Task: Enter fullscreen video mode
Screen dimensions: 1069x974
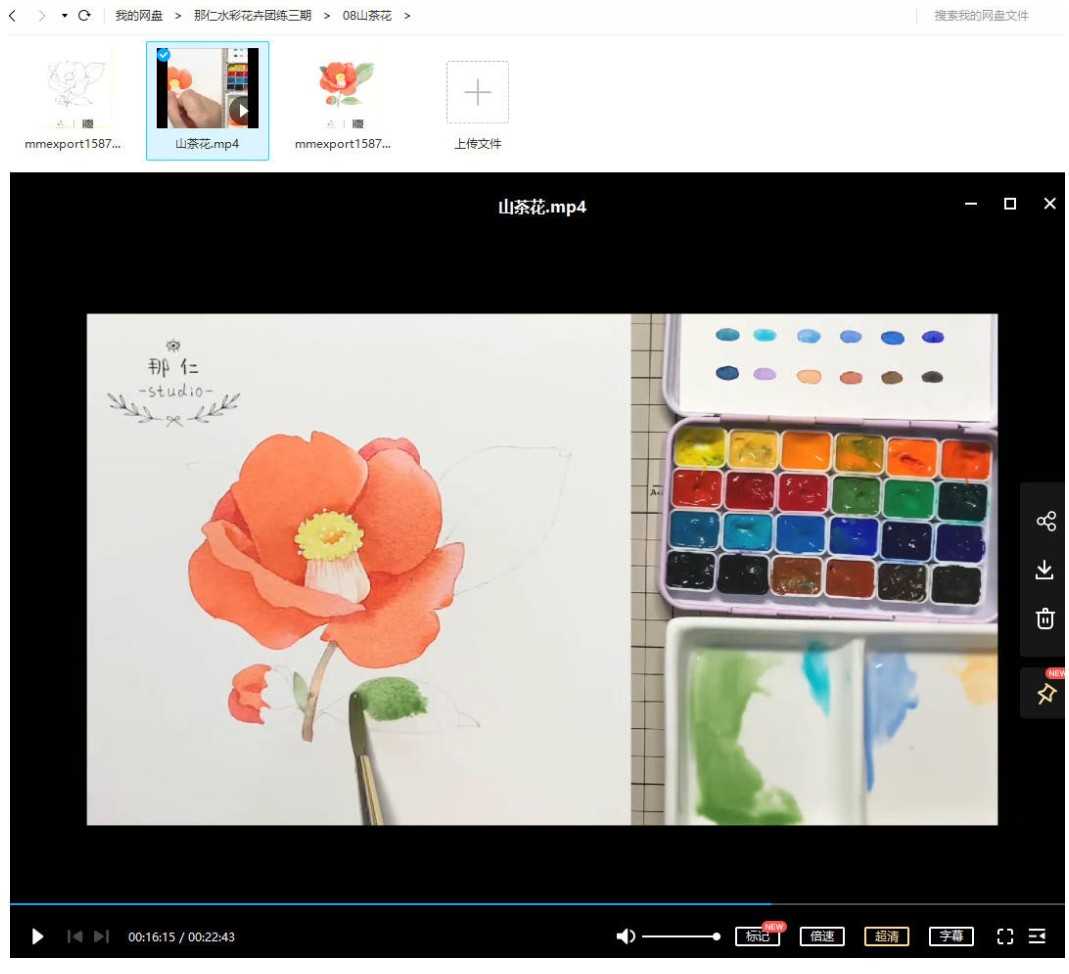Action: pyautogui.click(x=1005, y=937)
